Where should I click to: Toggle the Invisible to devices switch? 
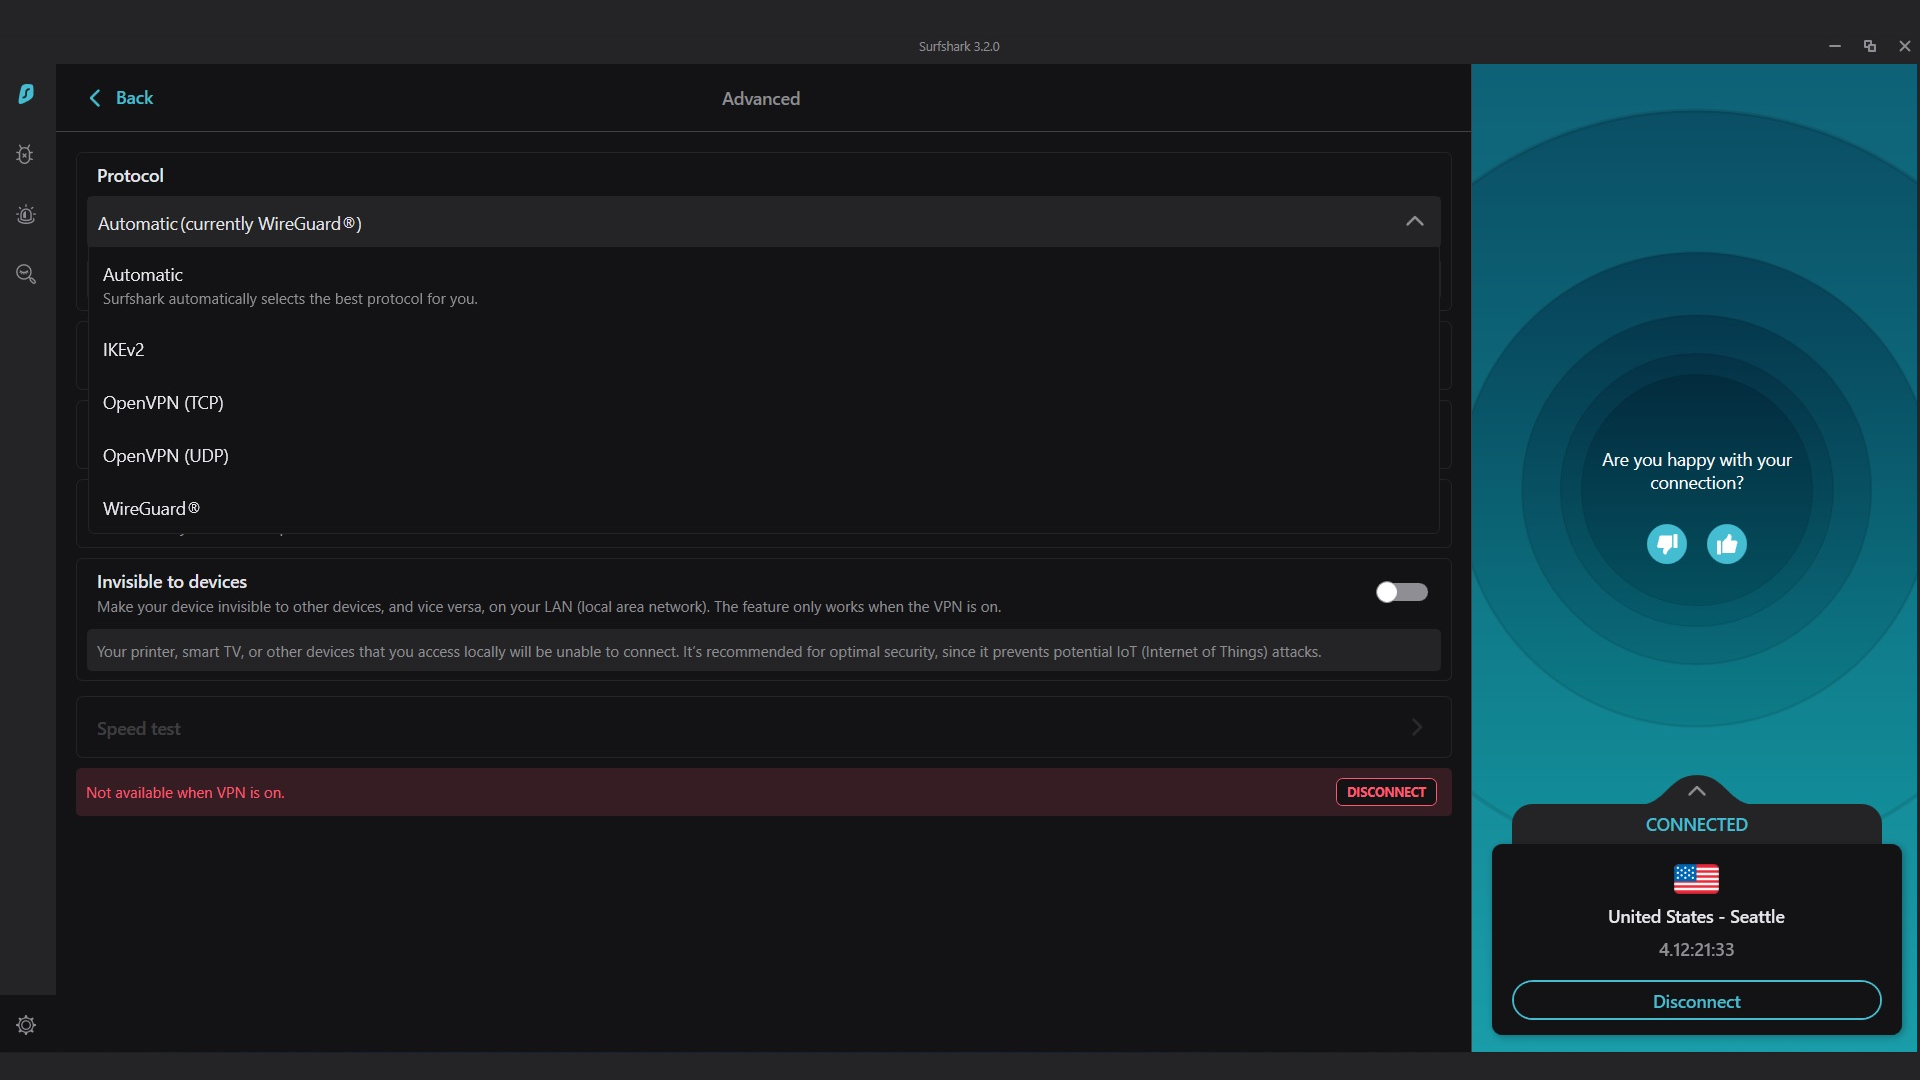tap(1401, 592)
